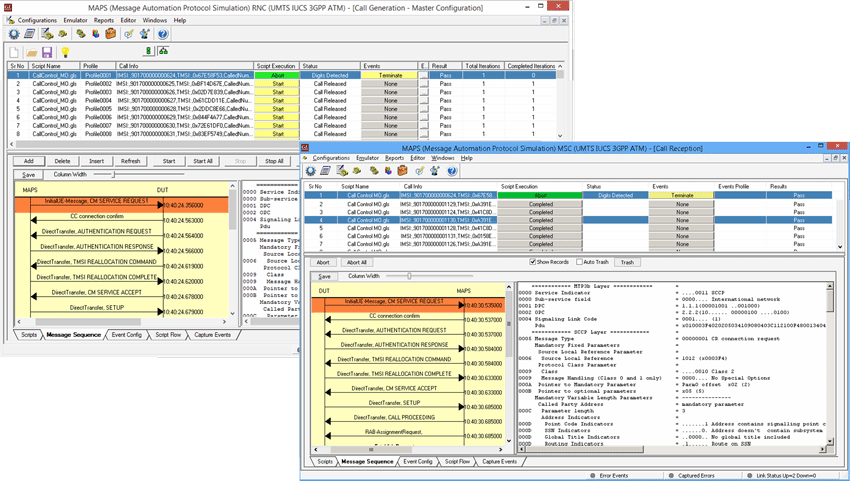
Task: Open Terminate events dropdown in MSC row 1
Action: tap(681, 195)
